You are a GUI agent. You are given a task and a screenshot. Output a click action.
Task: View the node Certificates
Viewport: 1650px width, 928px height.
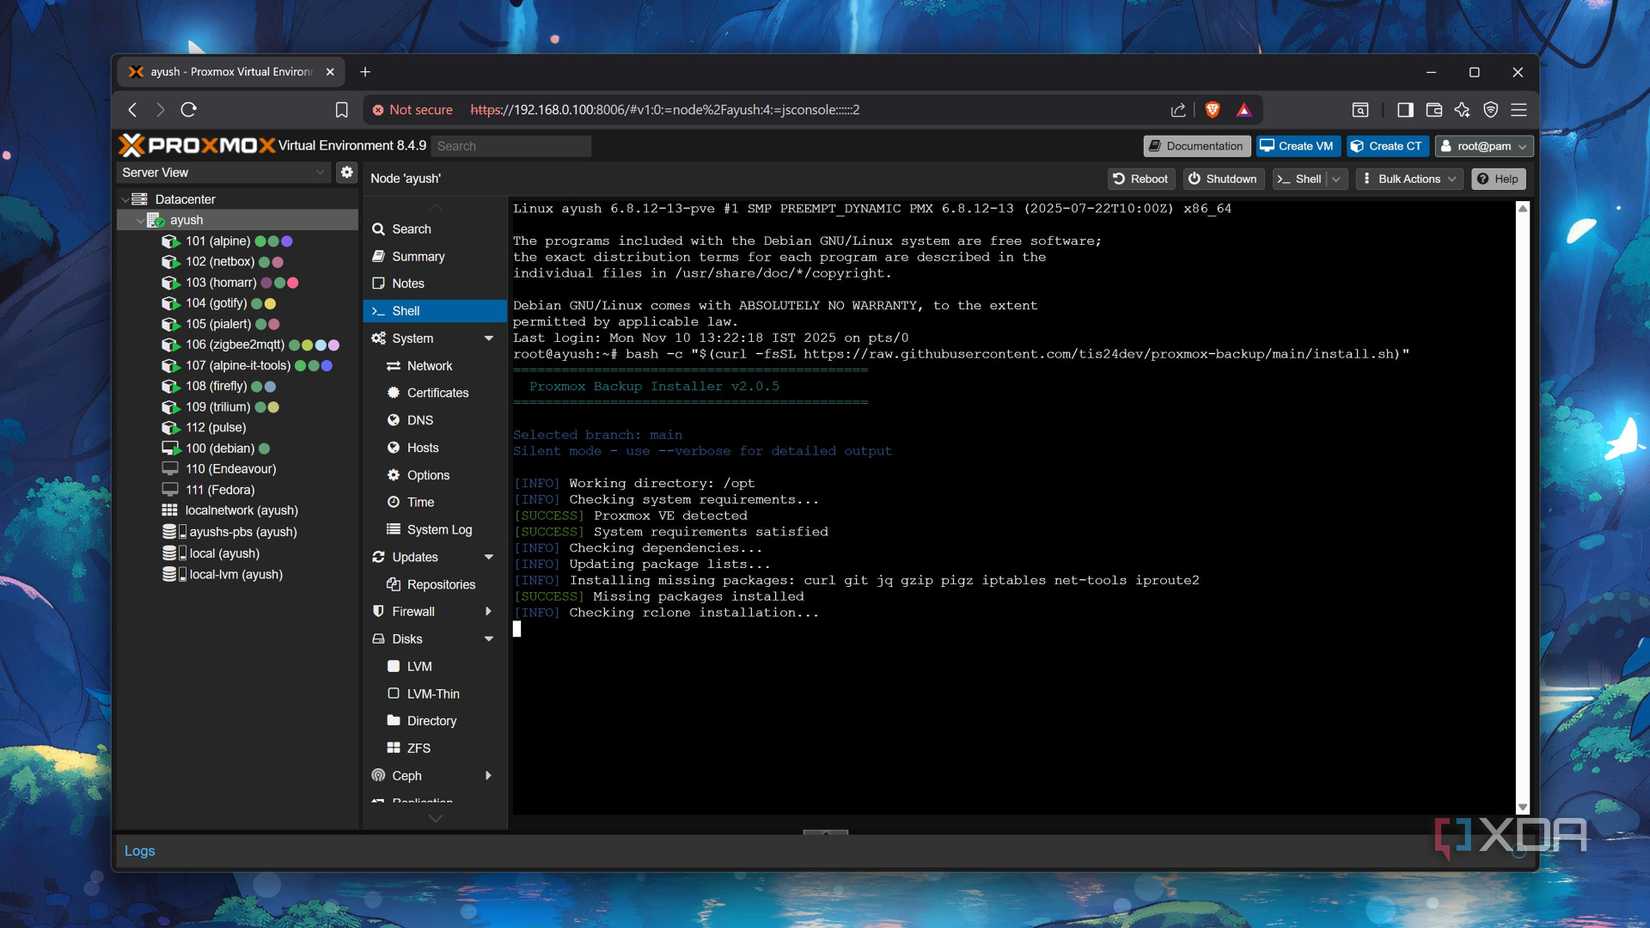pyautogui.click(x=437, y=392)
